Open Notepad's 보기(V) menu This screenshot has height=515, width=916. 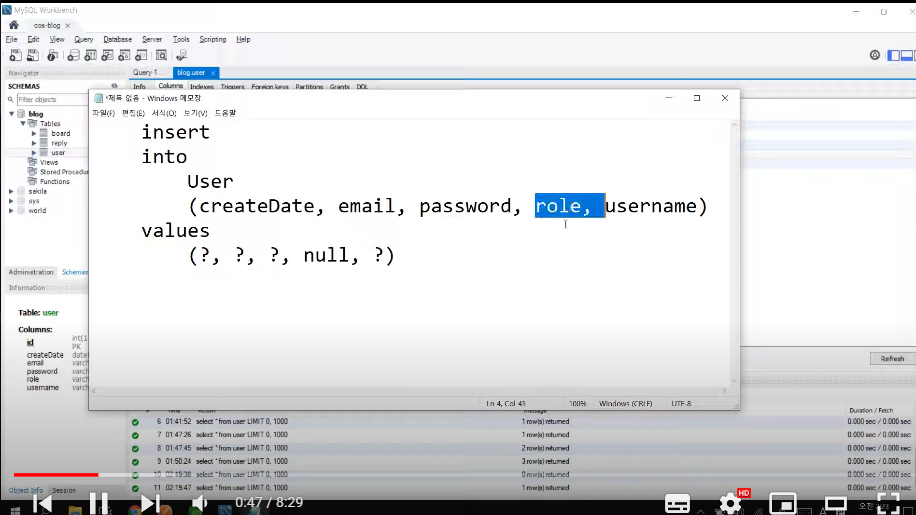click(195, 113)
